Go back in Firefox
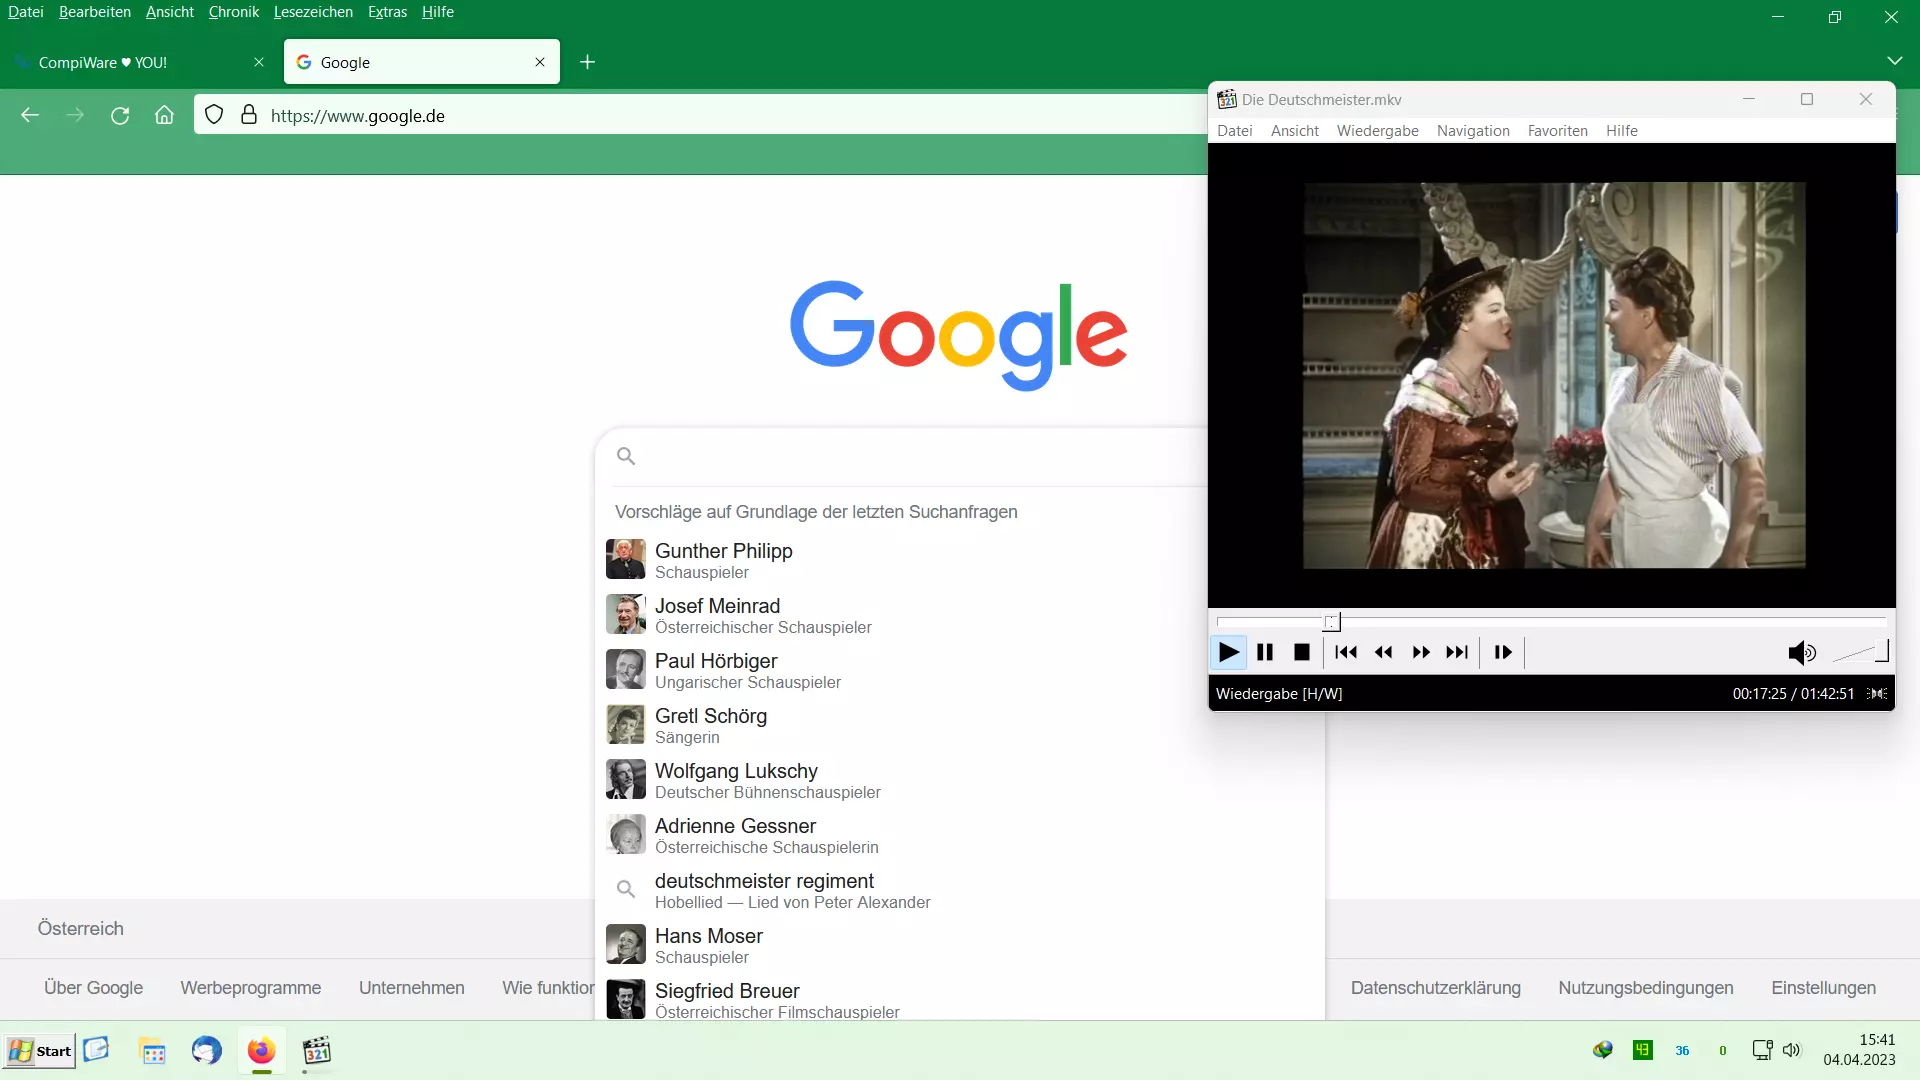 [x=30, y=115]
